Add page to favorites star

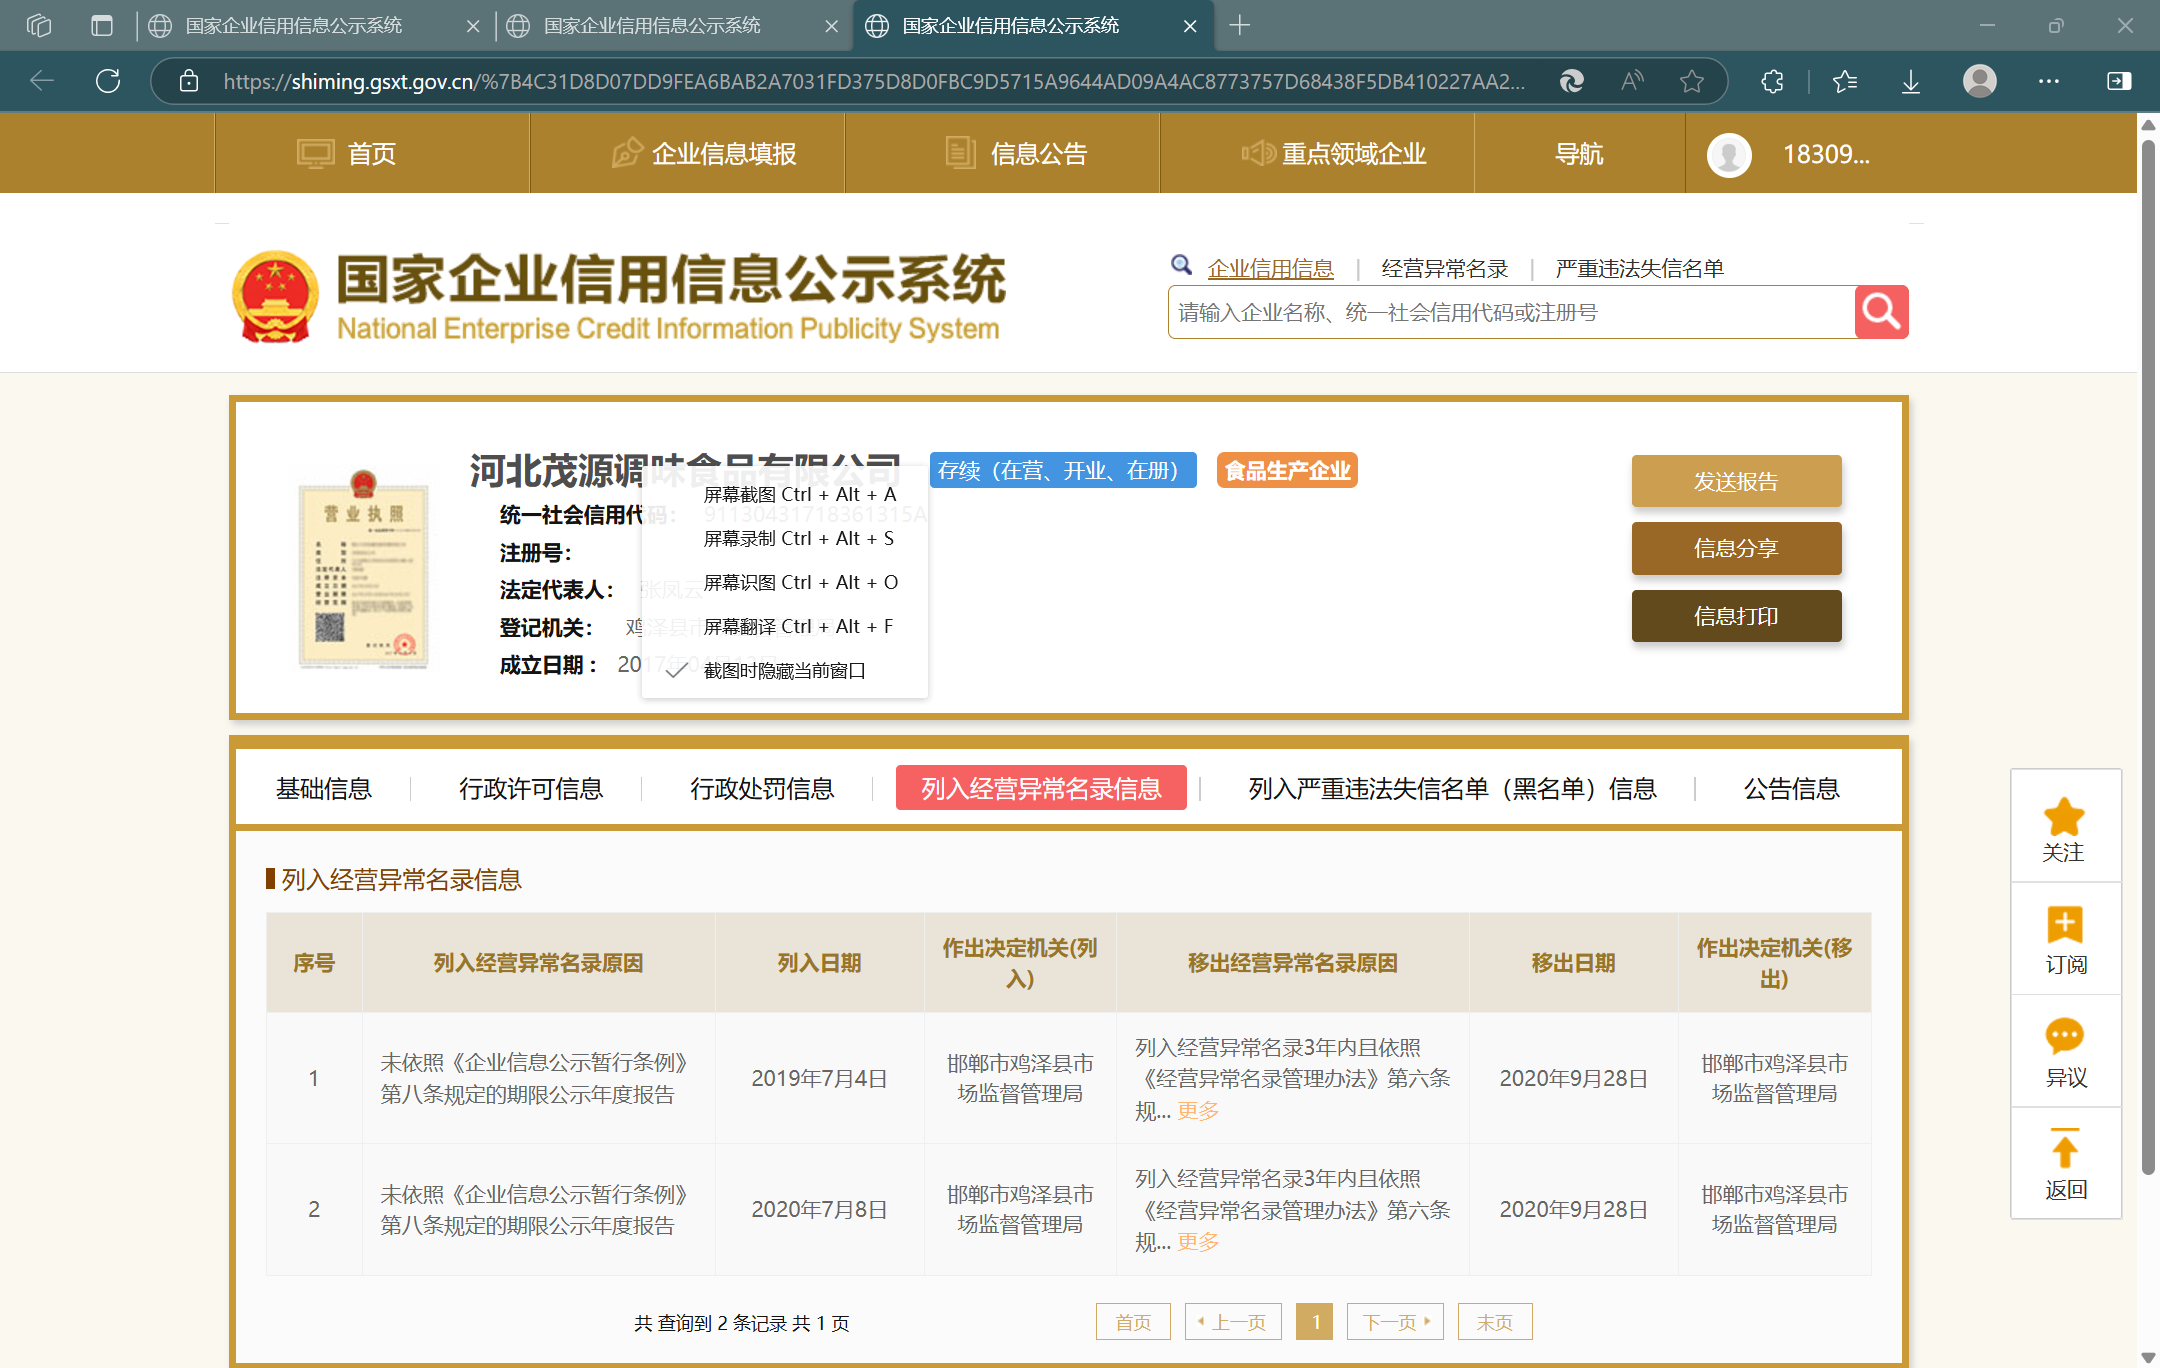coord(1692,81)
